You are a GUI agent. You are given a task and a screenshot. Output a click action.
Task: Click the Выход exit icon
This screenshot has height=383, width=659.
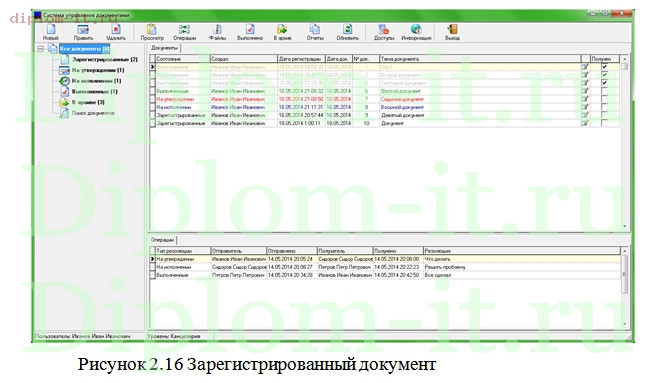pos(452,32)
